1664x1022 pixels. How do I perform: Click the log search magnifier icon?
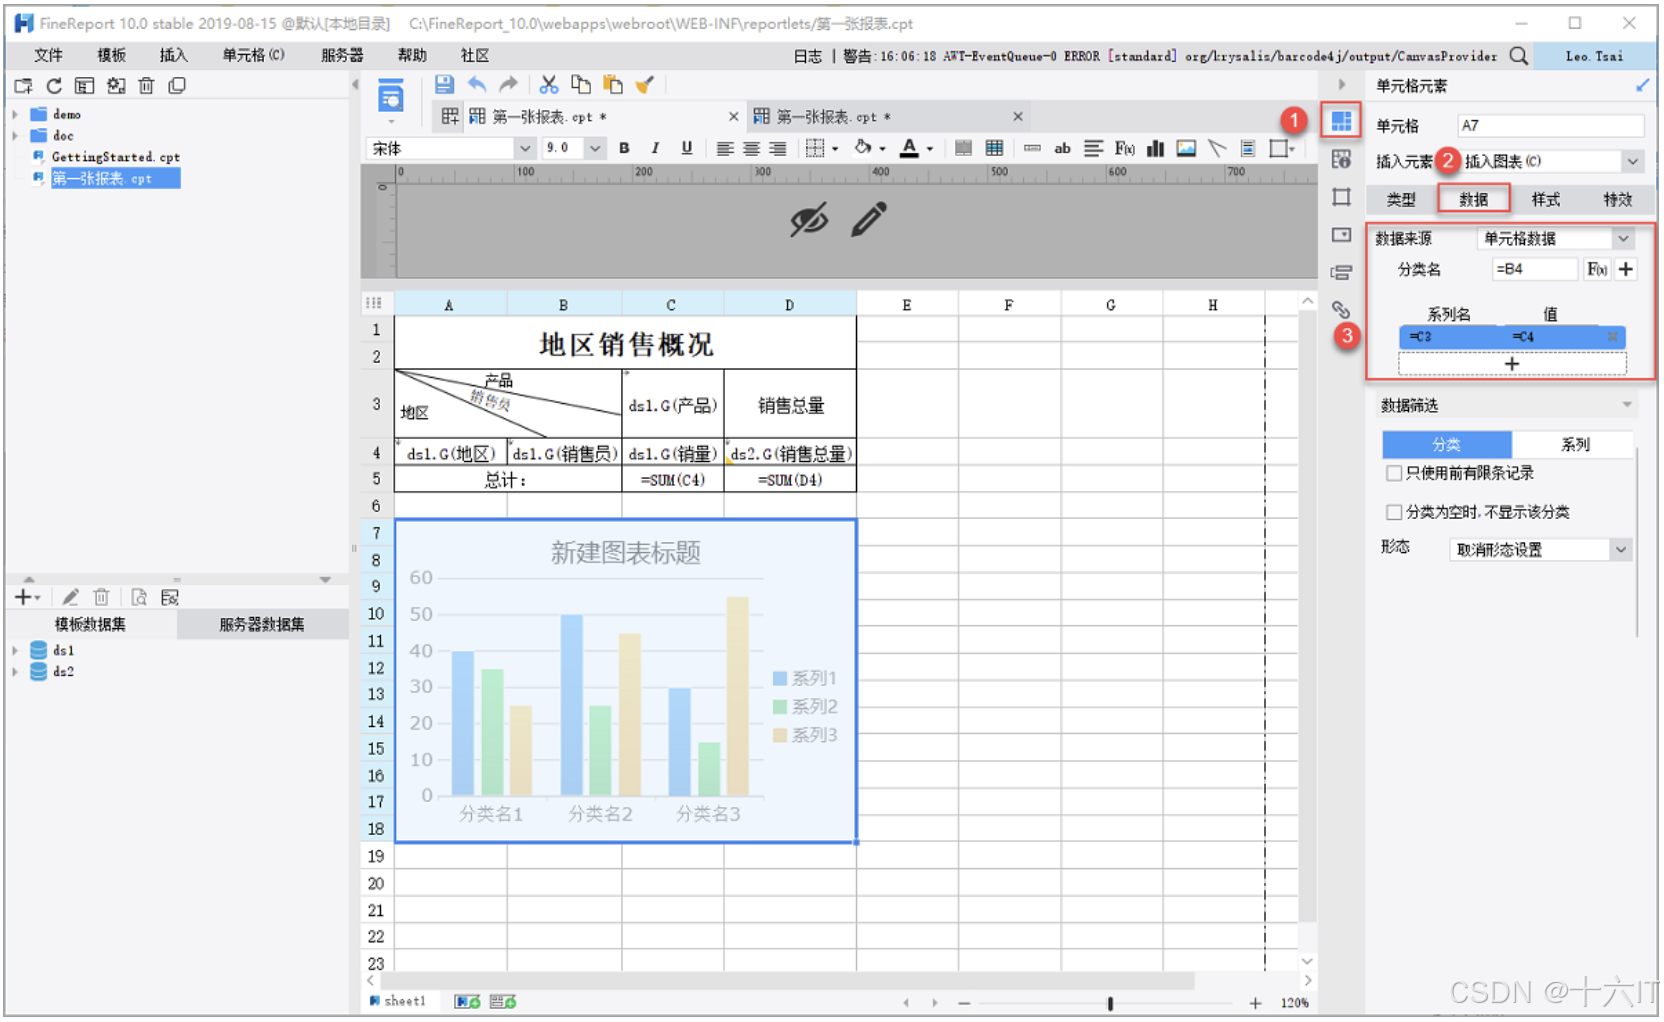click(x=1518, y=56)
